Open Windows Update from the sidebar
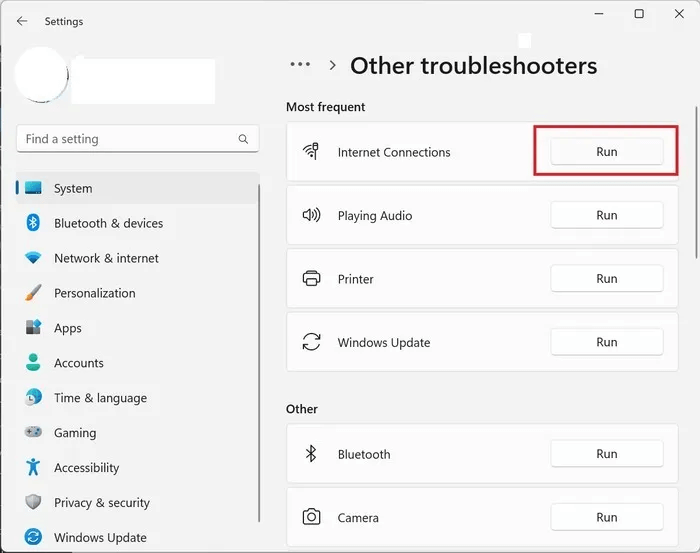Screen dimensions: 700x553 coord(138,537)
